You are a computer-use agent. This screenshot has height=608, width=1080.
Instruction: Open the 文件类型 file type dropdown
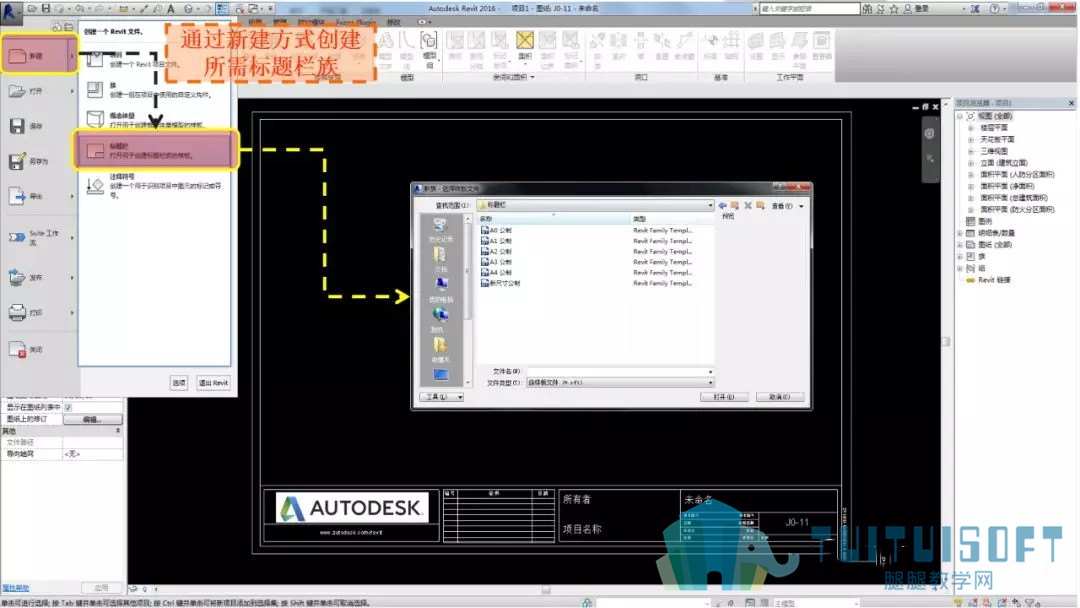[620, 383]
